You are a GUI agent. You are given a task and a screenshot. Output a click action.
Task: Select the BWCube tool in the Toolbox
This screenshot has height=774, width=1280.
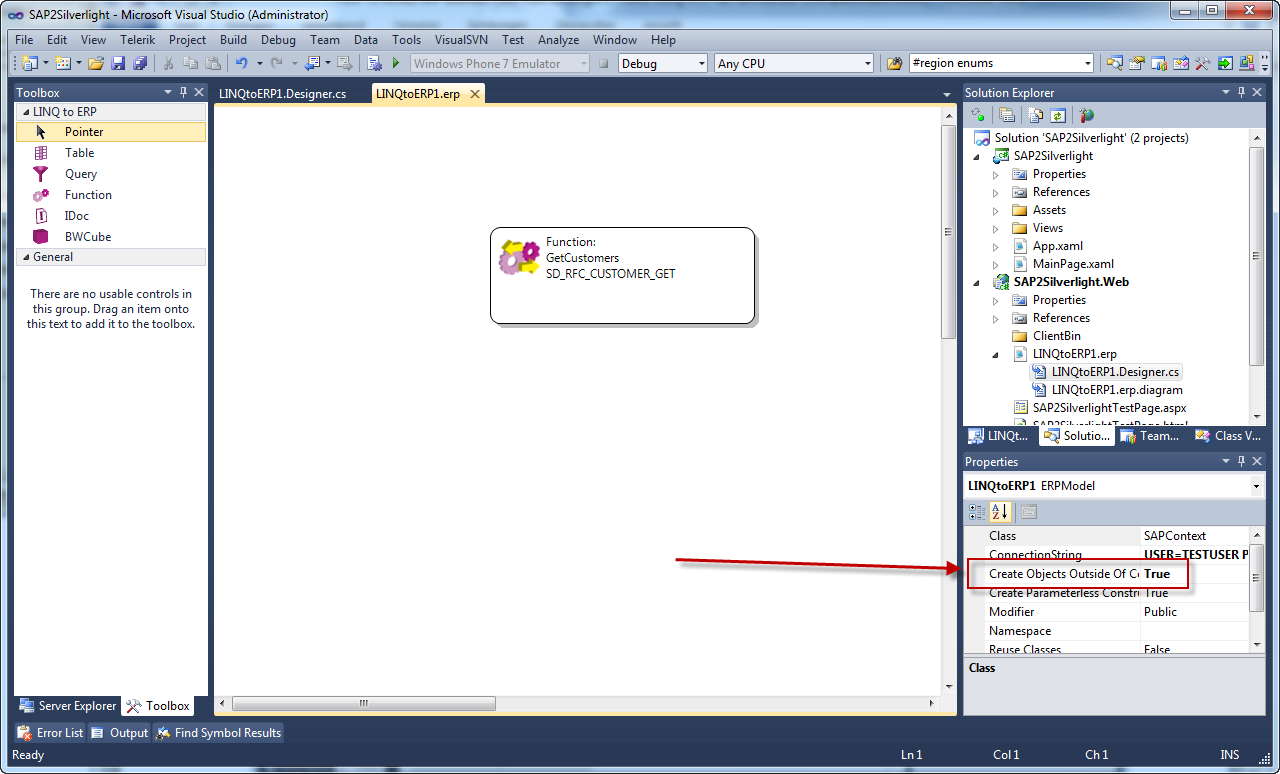110,237
